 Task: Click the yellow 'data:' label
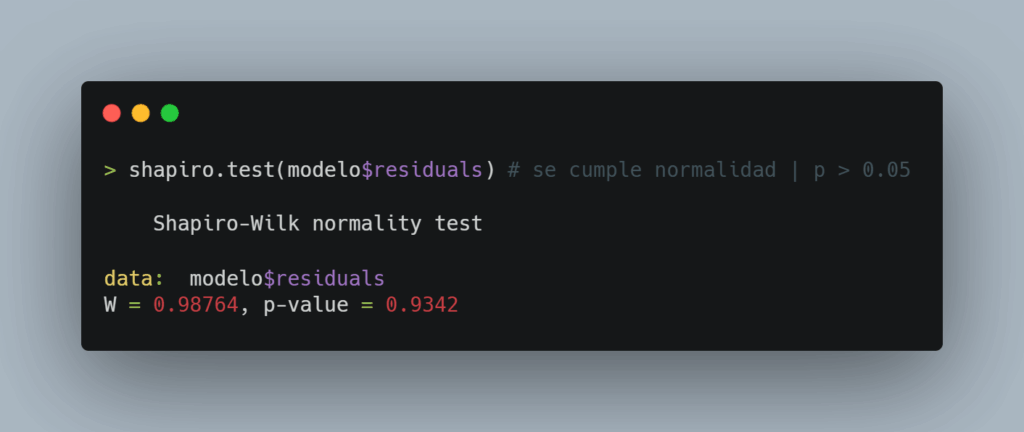(135, 279)
